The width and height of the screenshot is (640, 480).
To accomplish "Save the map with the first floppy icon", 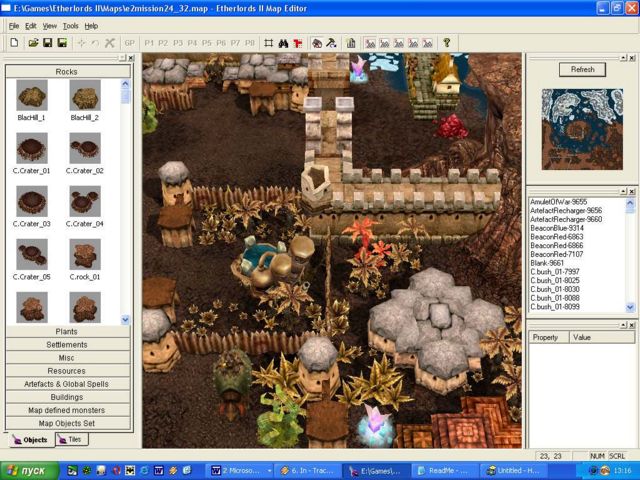I will (48, 42).
